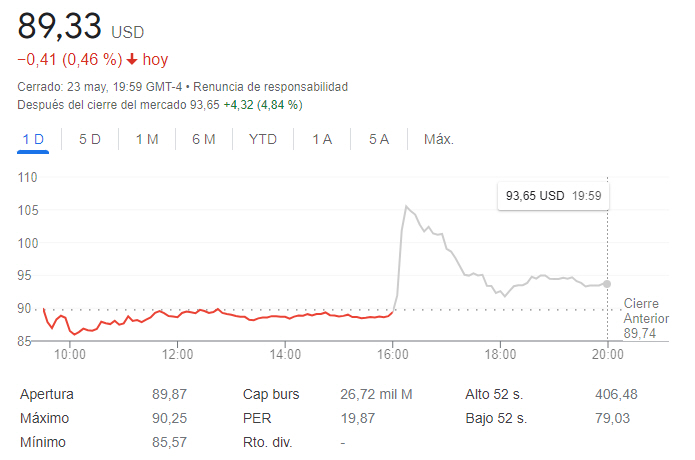Click the after-hours peak near 105
The width and height of the screenshot is (695, 460).
(406, 207)
